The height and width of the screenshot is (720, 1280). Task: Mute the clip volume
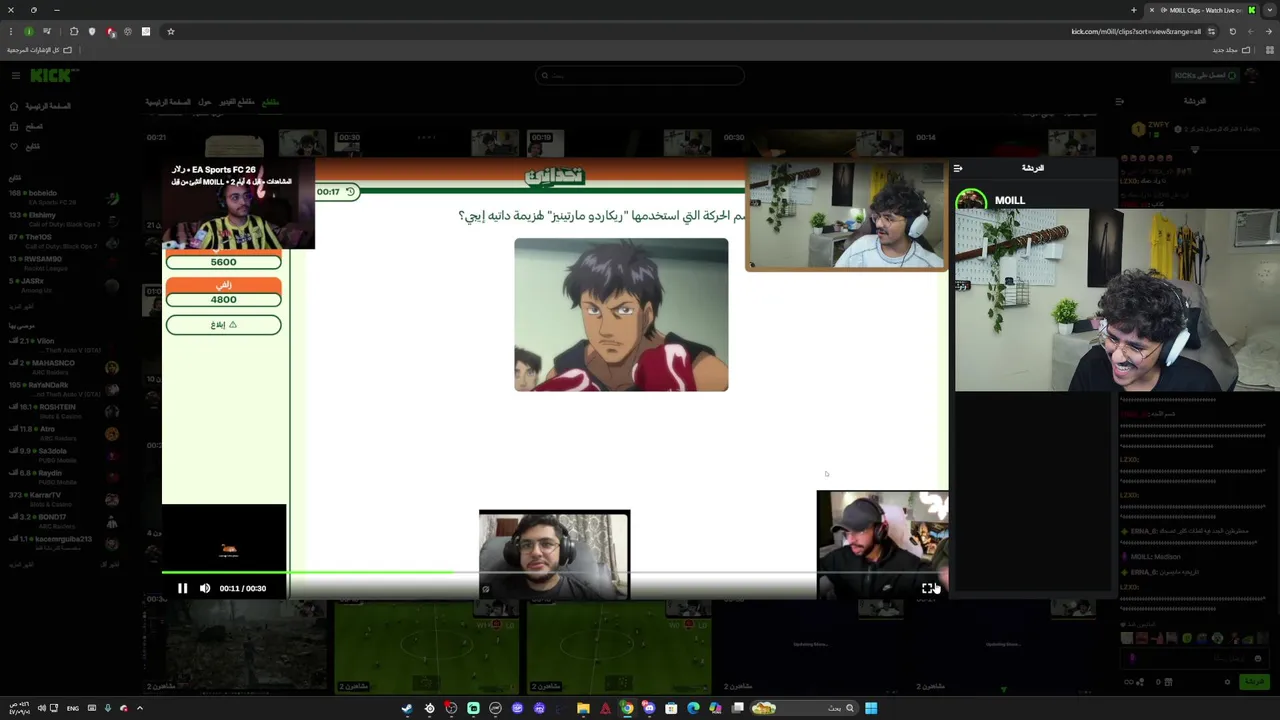click(x=205, y=588)
